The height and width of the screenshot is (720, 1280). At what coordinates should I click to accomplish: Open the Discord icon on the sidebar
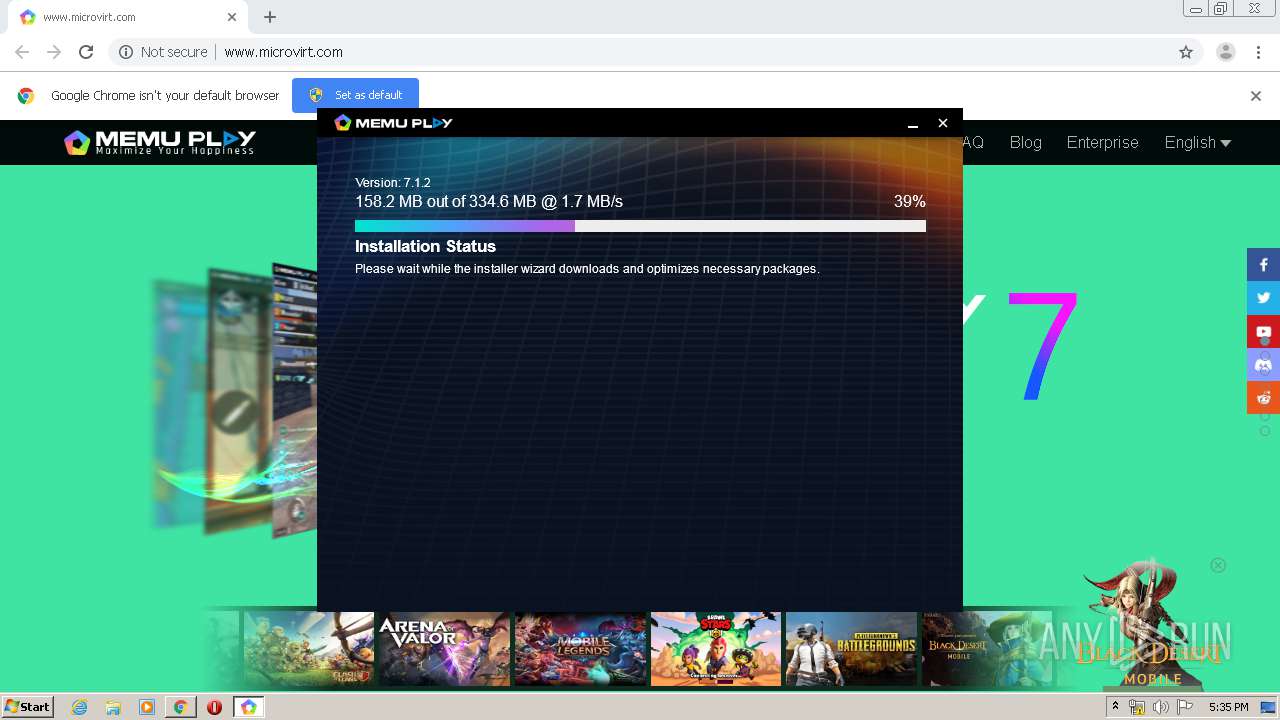pos(1263,364)
